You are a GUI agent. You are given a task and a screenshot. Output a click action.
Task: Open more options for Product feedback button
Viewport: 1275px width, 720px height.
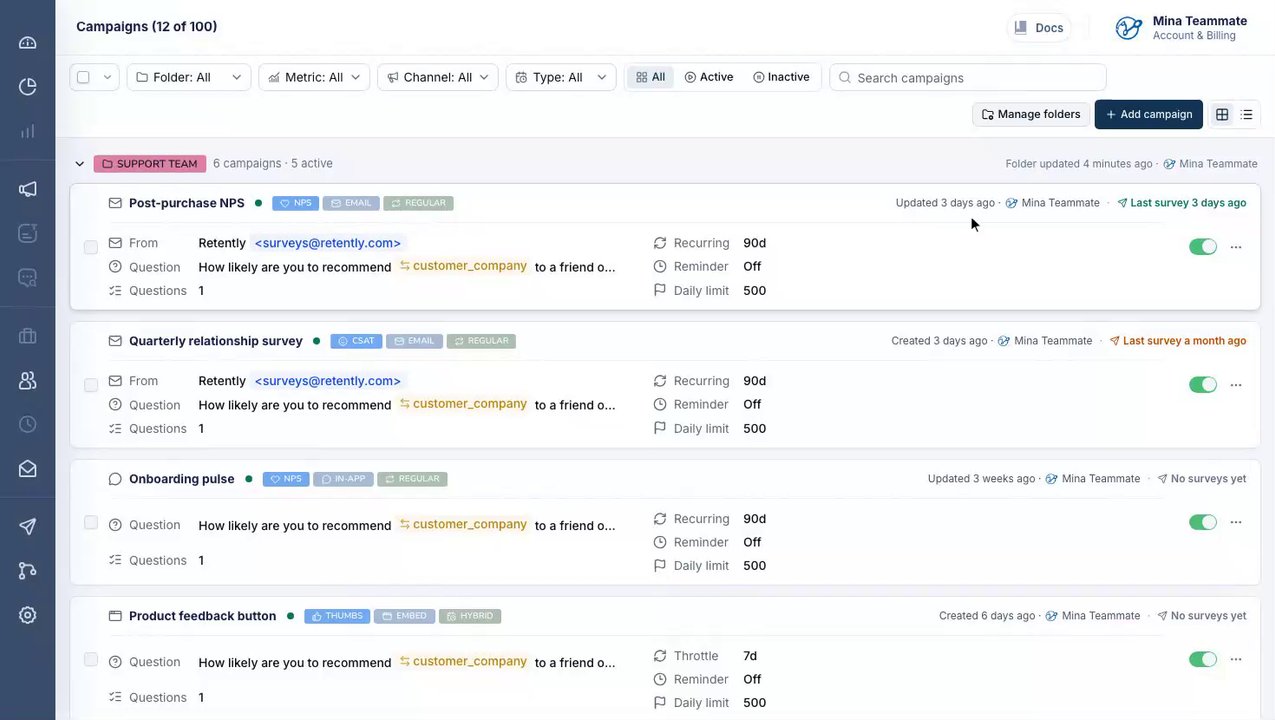1236,659
